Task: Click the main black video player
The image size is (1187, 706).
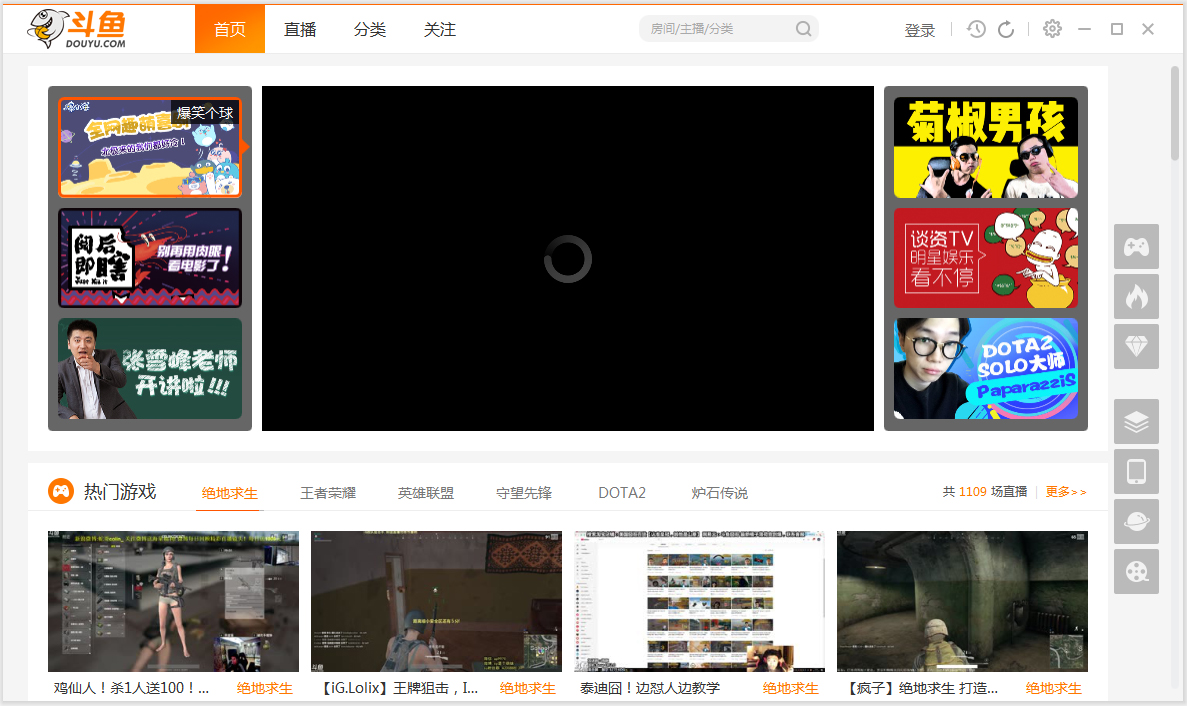Action: [x=568, y=258]
